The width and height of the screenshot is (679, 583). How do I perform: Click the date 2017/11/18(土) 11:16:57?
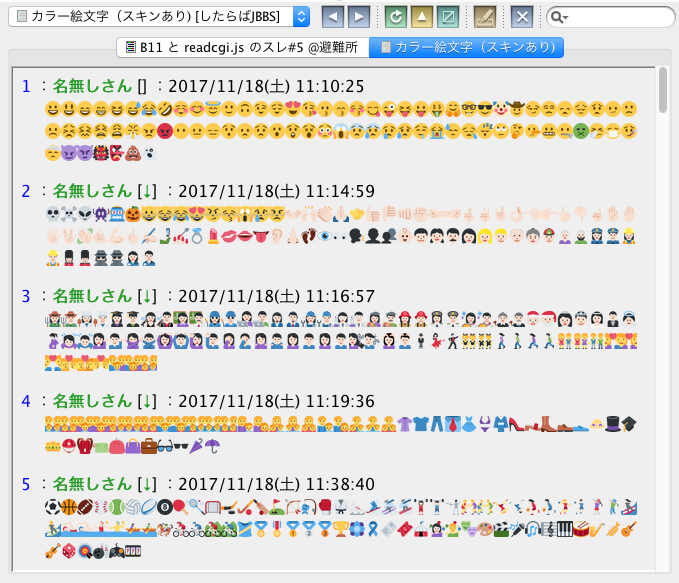tap(276, 296)
